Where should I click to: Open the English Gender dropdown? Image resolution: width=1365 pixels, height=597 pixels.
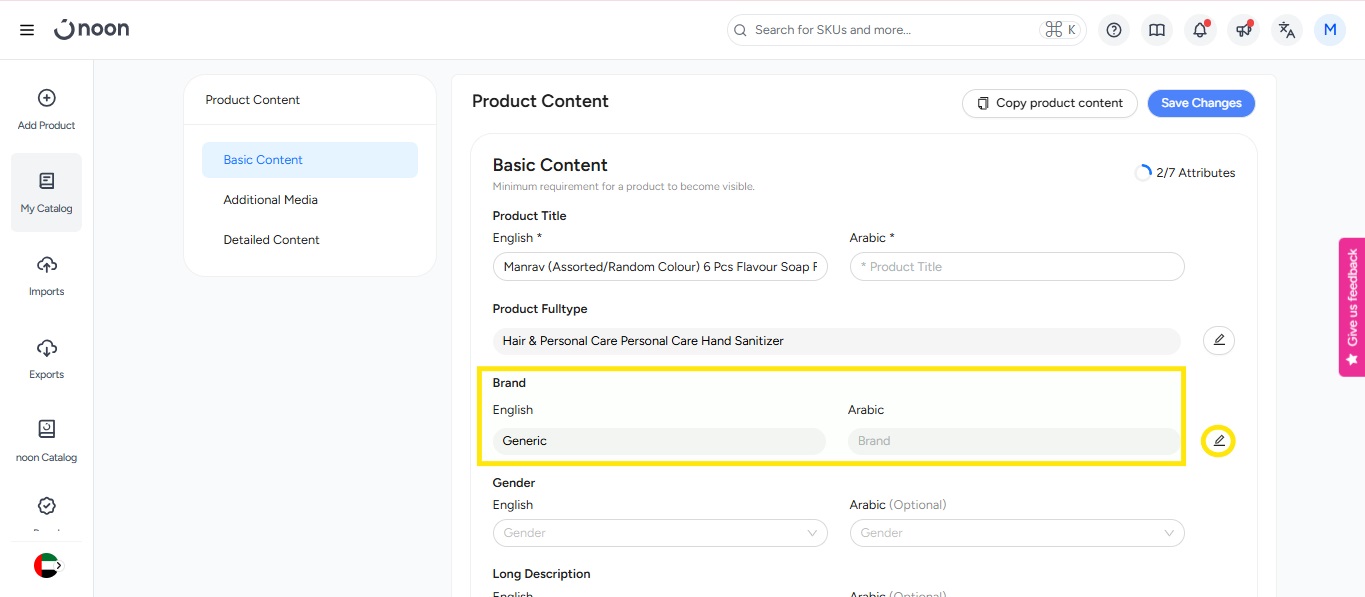660,533
